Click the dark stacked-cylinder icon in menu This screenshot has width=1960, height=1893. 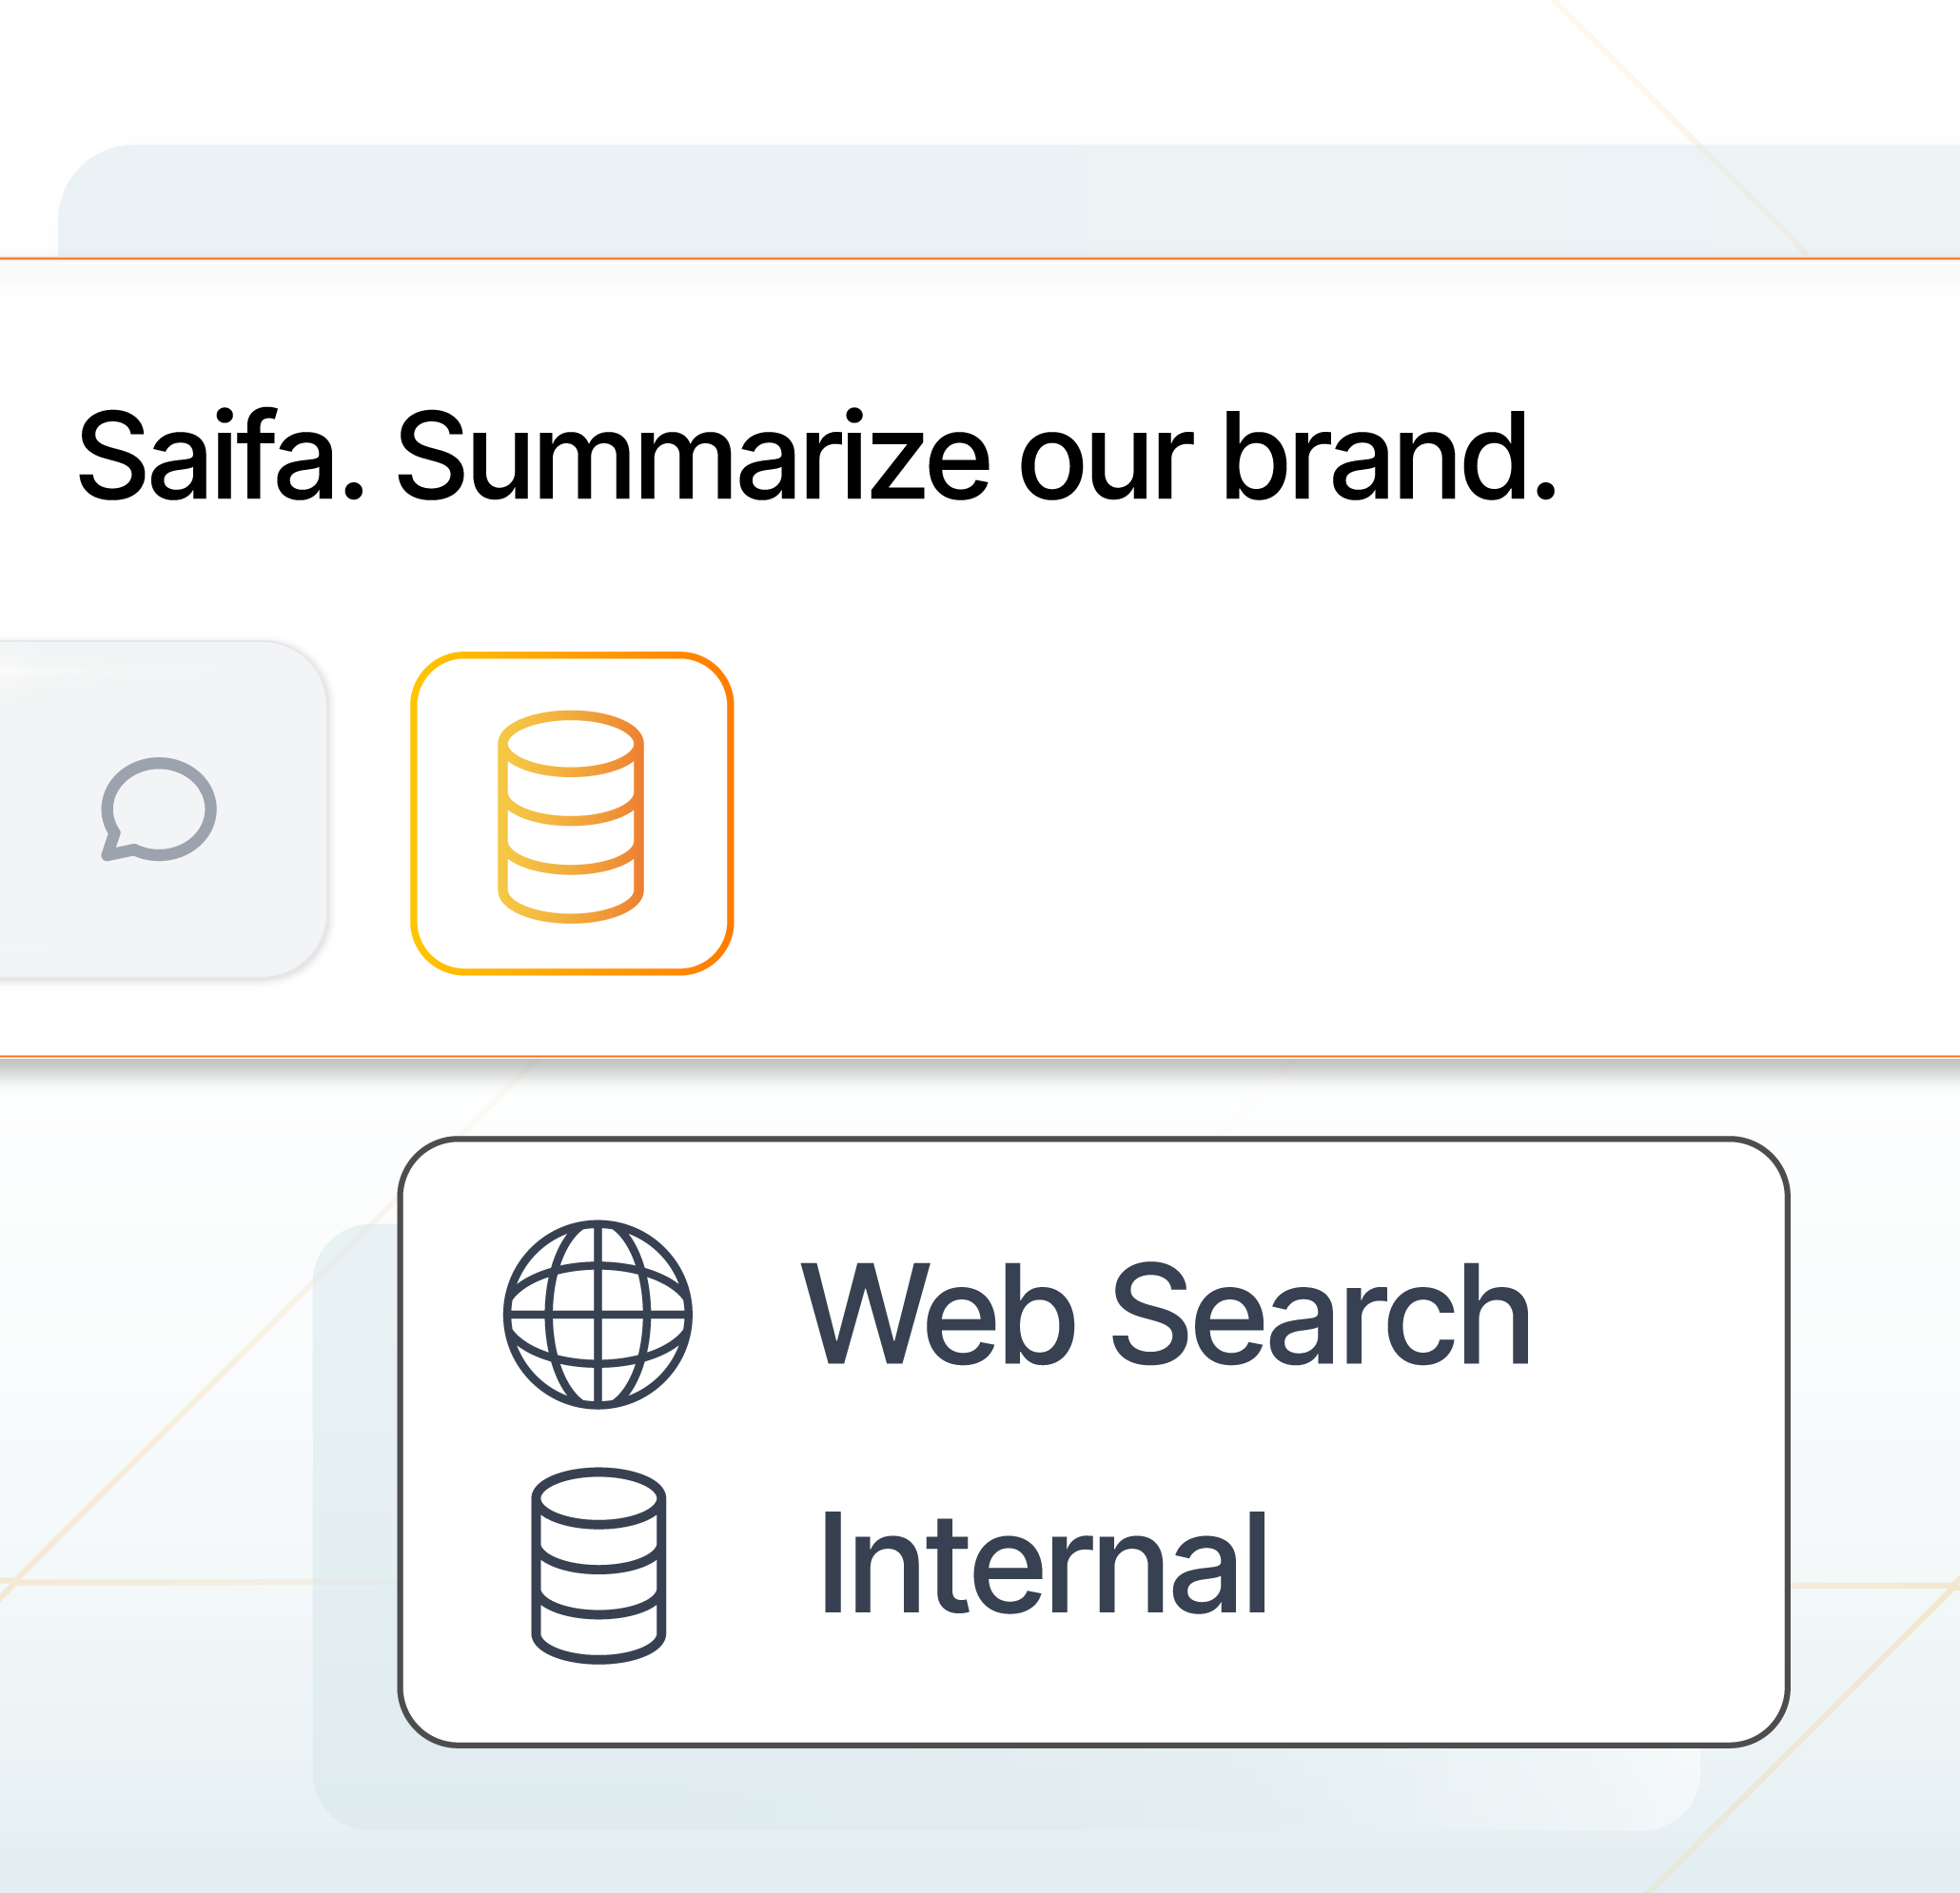(598, 1566)
